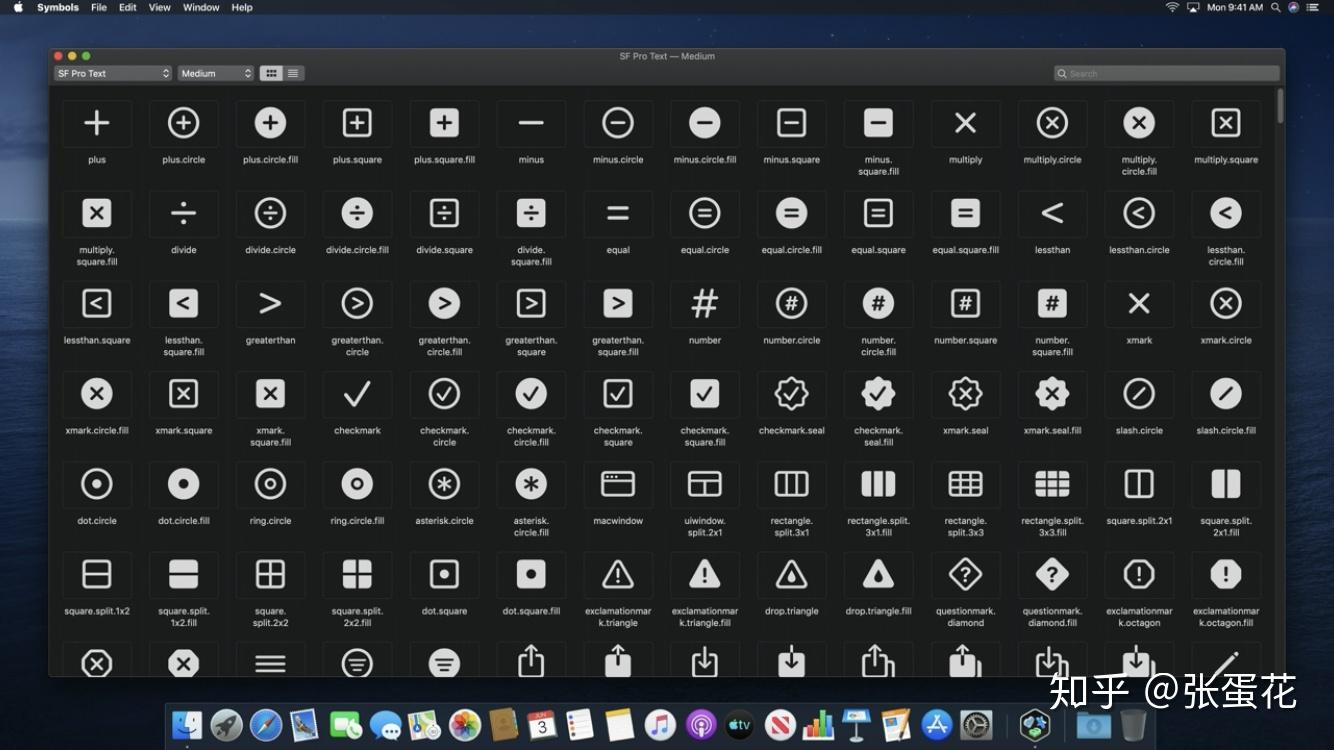Viewport: 1334px width, 750px height.
Task: Select the square.split.2x2 symbol
Action: (x=270, y=574)
